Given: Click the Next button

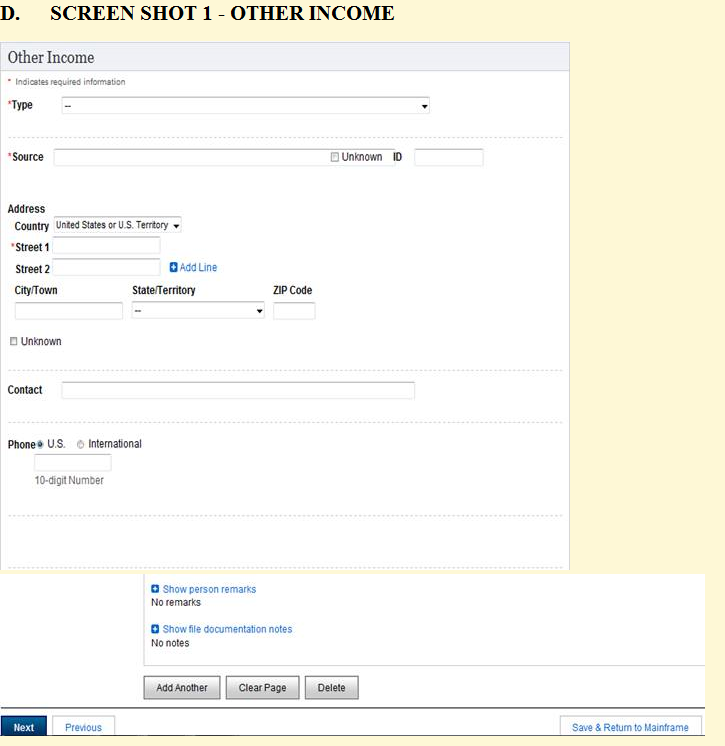Looking at the screenshot, I should coord(24,727).
